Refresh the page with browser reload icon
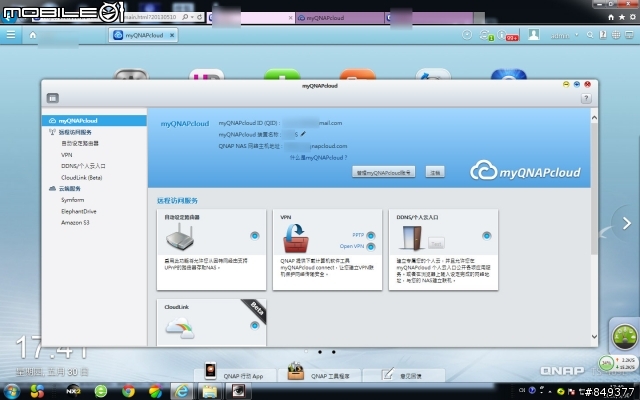 tap(199, 17)
